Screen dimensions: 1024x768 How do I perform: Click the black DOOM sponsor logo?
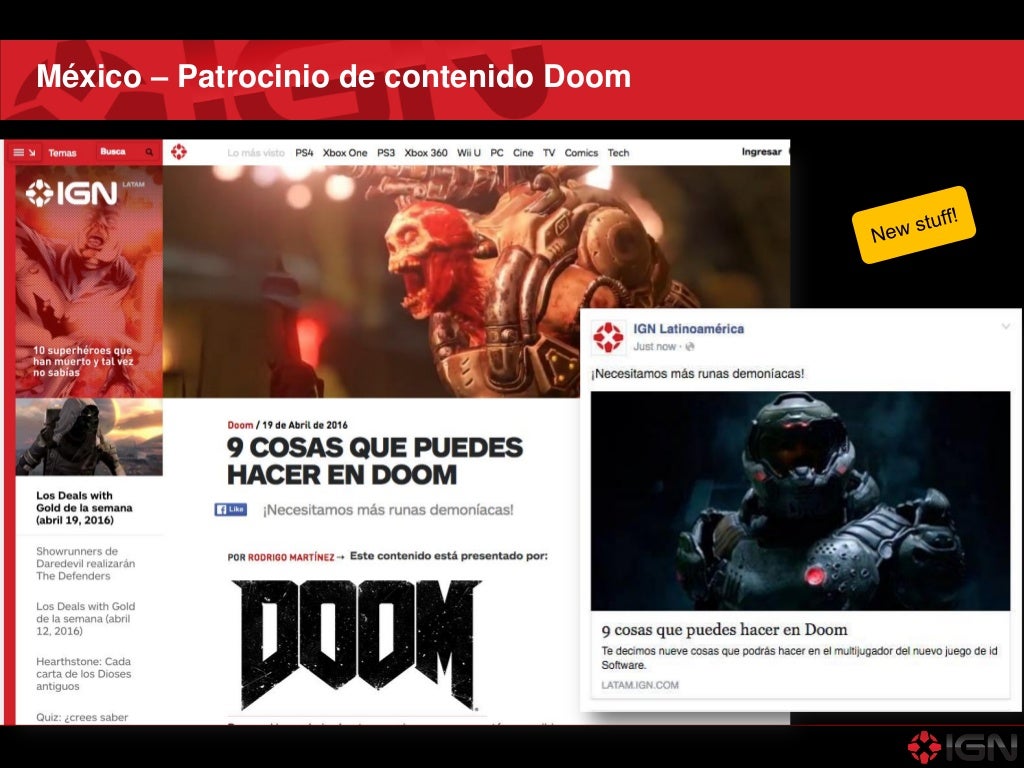point(357,645)
